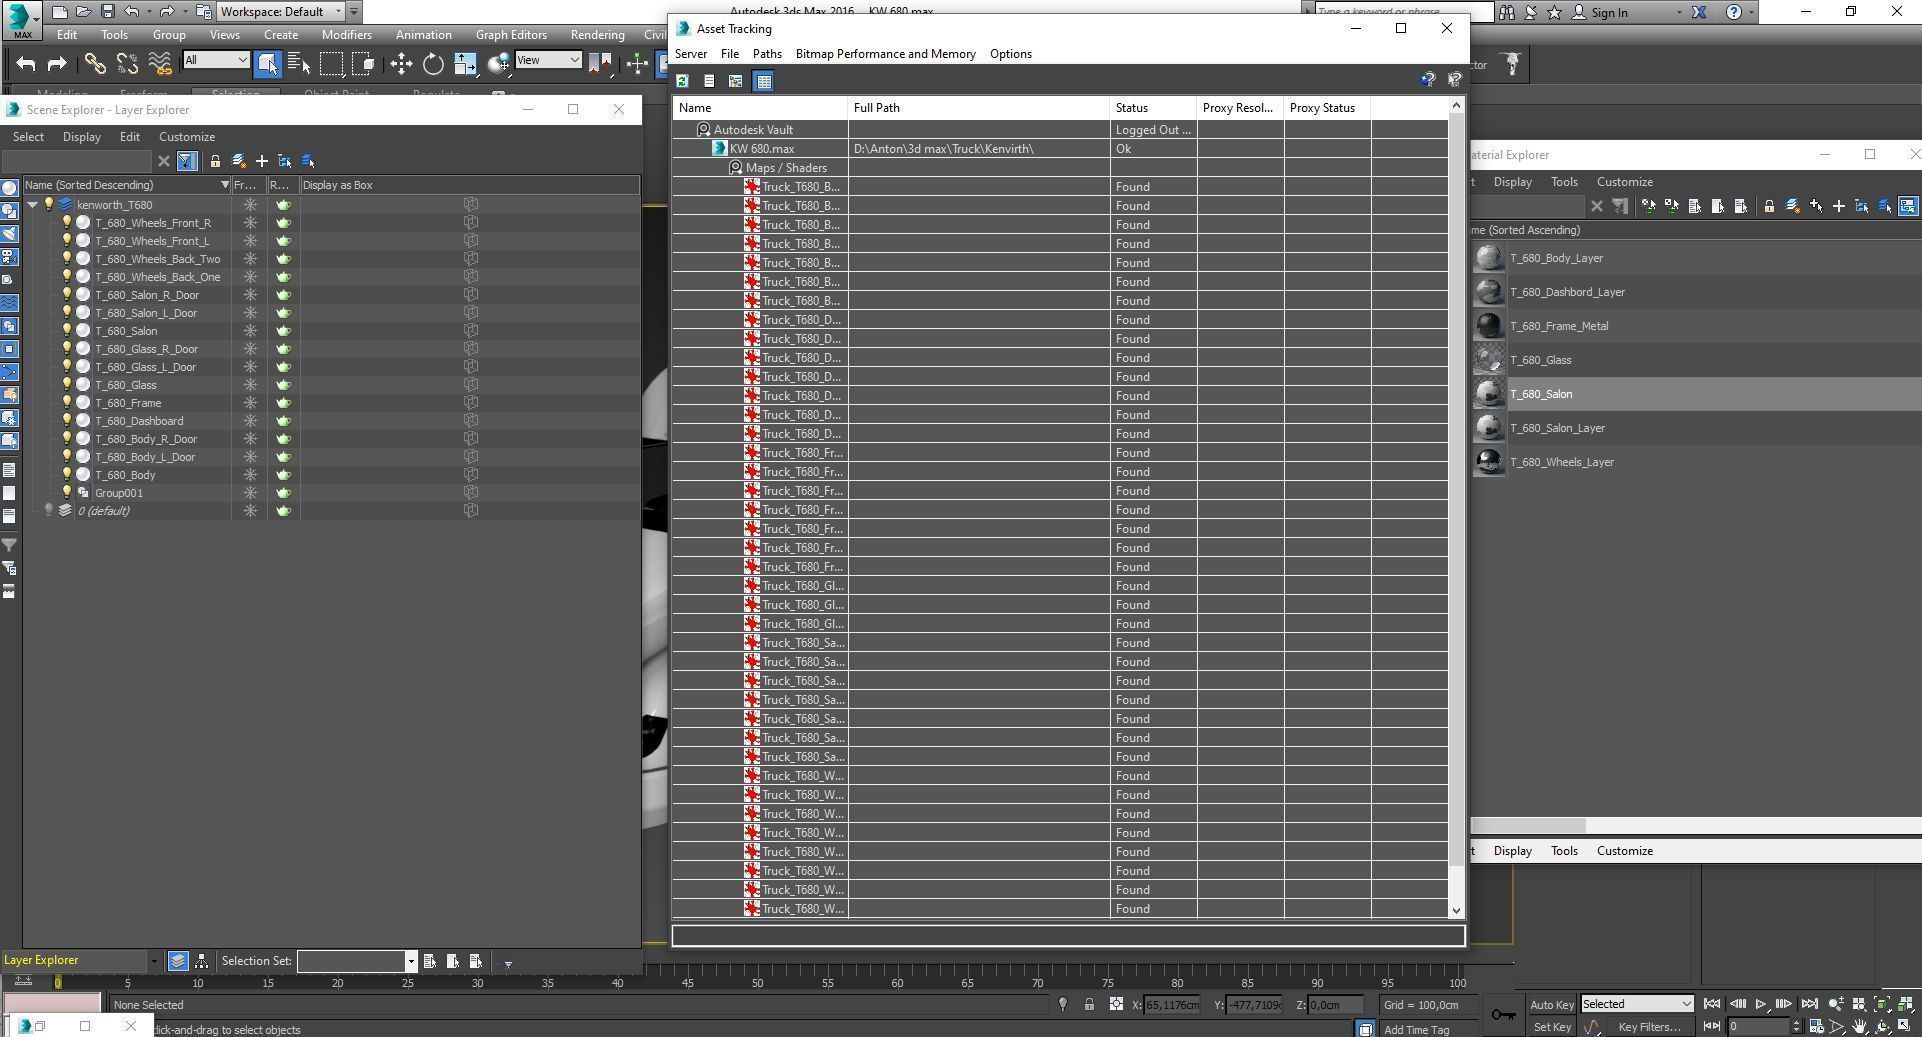The height and width of the screenshot is (1037, 1922).
Task: Open the Select by Name tool
Action: click(299, 64)
